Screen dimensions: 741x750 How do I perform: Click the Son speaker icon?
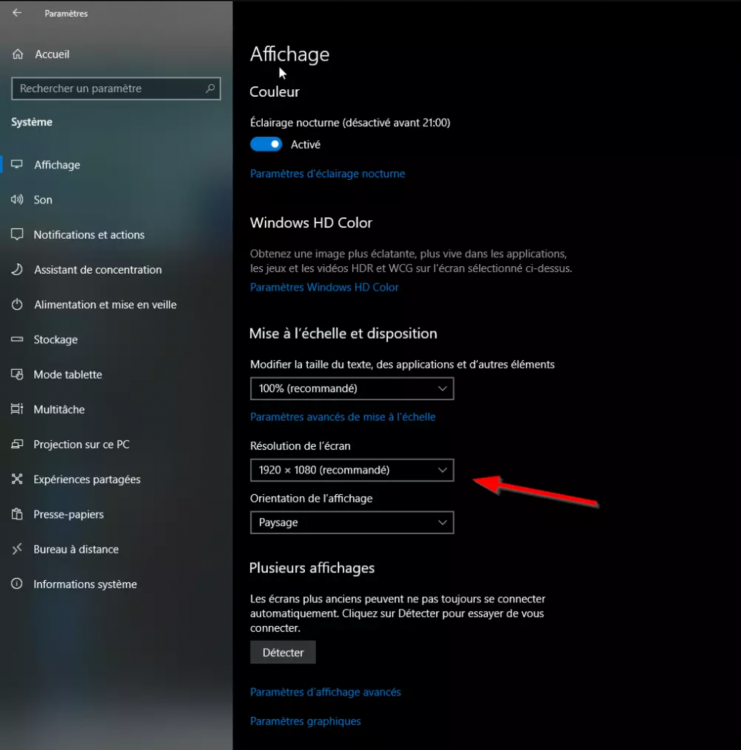point(17,199)
